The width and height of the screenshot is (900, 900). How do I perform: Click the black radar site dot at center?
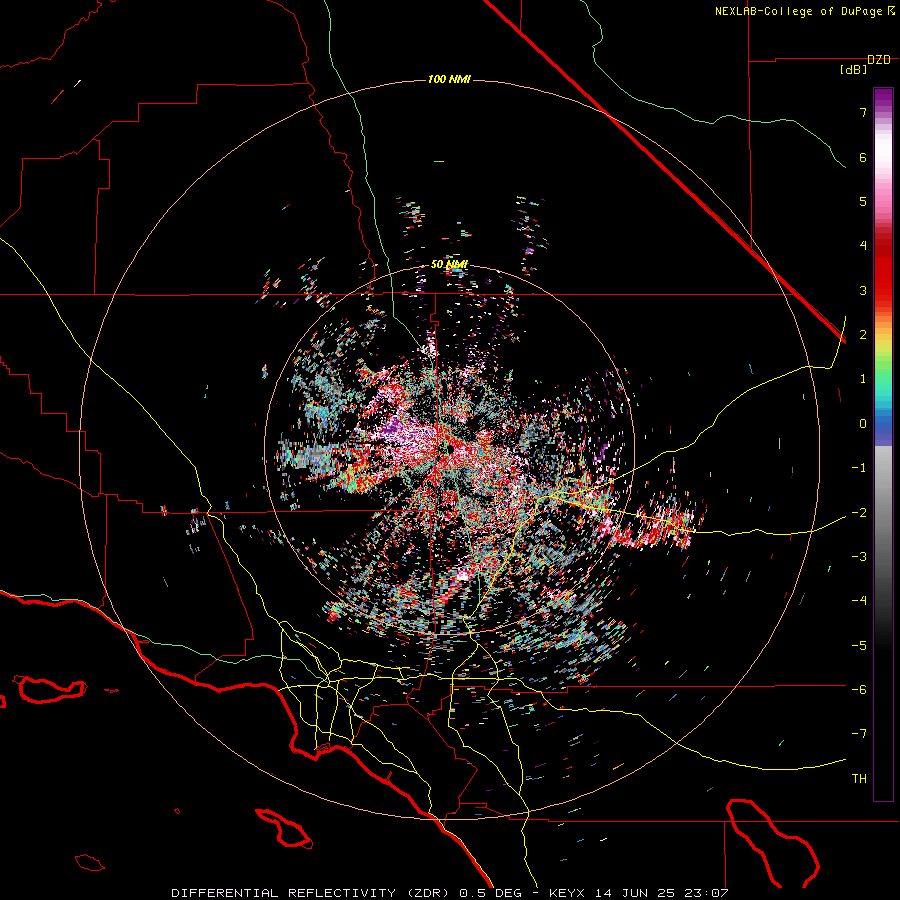451,449
